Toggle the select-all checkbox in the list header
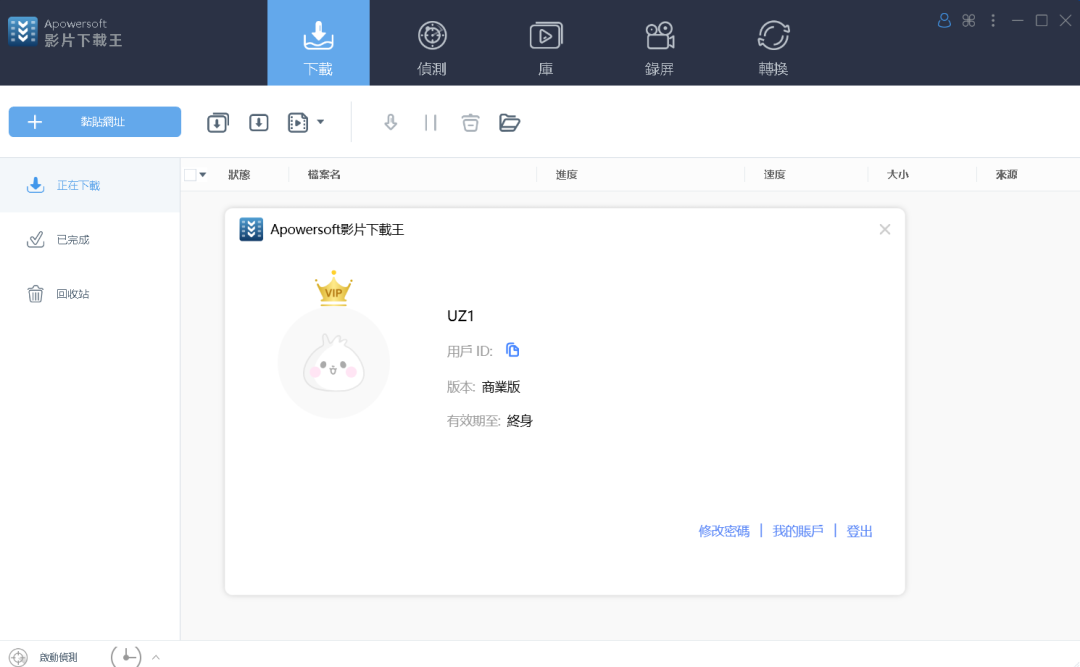1080x667 pixels. (190, 175)
